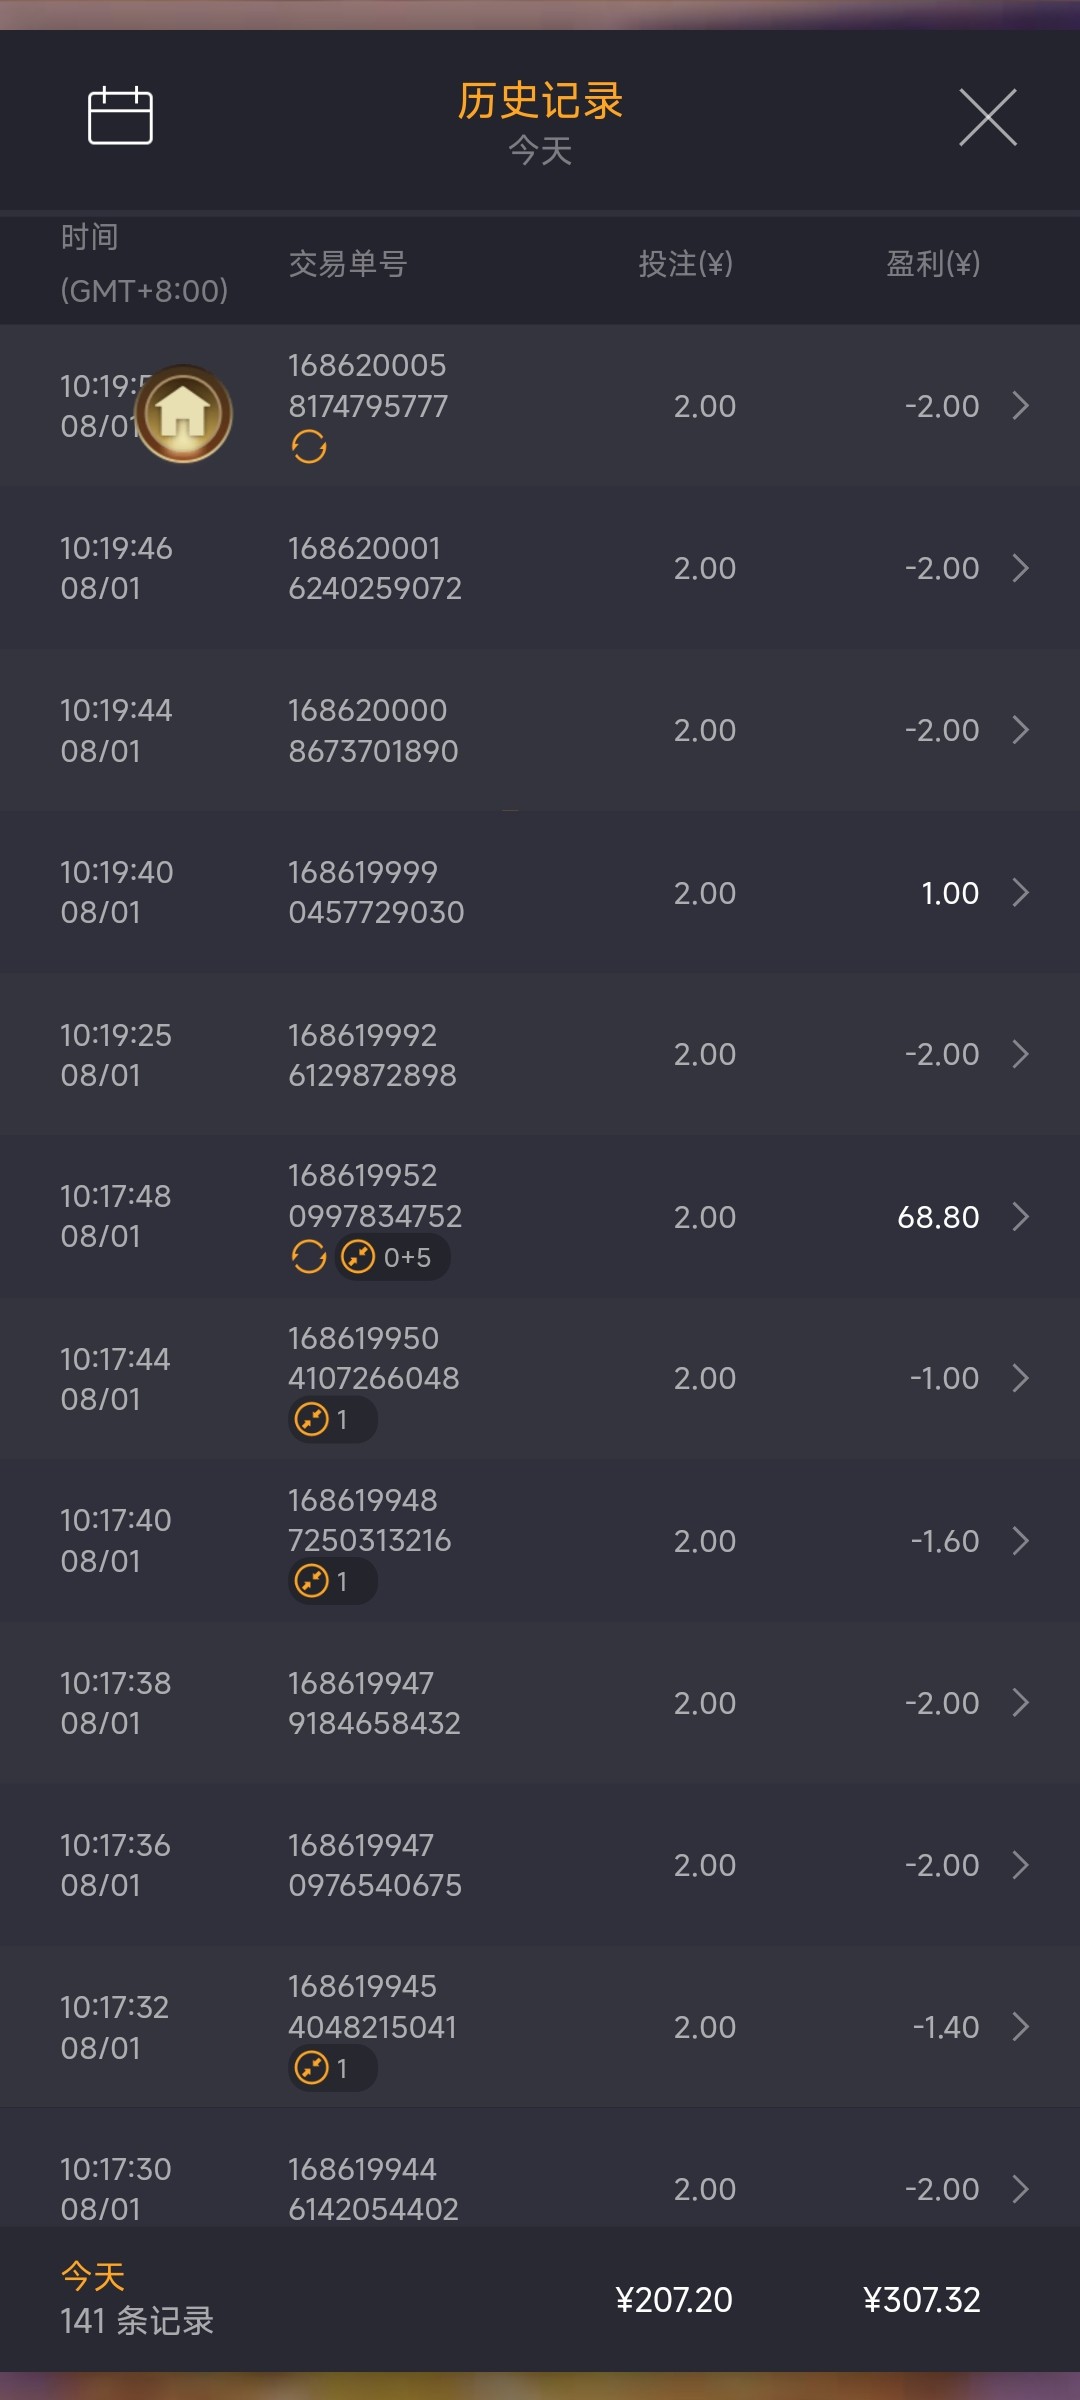Screen dimensions: 1080x2400
Task: Click the 交易单号 column header
Action: click(x=348, y=264)
